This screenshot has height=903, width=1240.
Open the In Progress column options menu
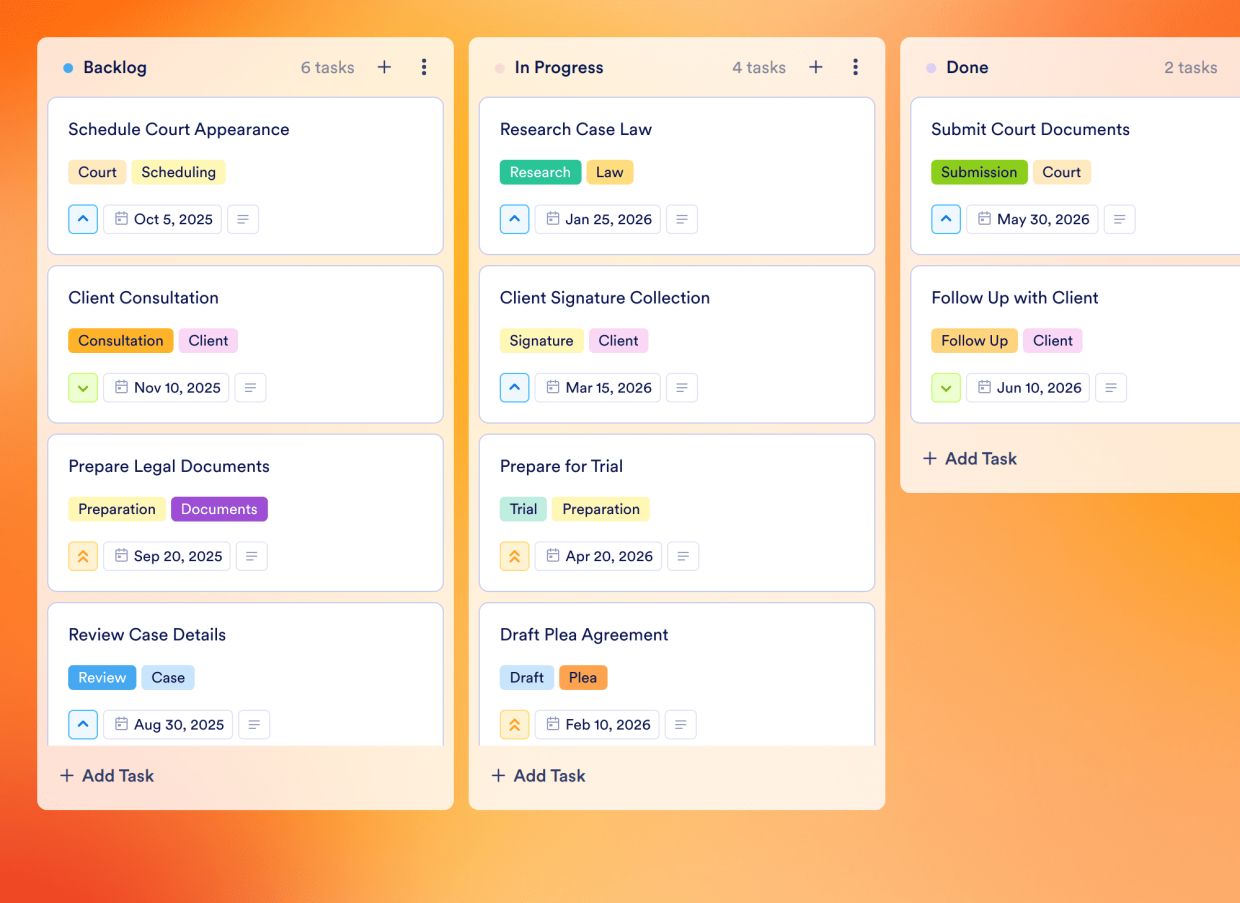pyautogui.click(x=856, y=67)
